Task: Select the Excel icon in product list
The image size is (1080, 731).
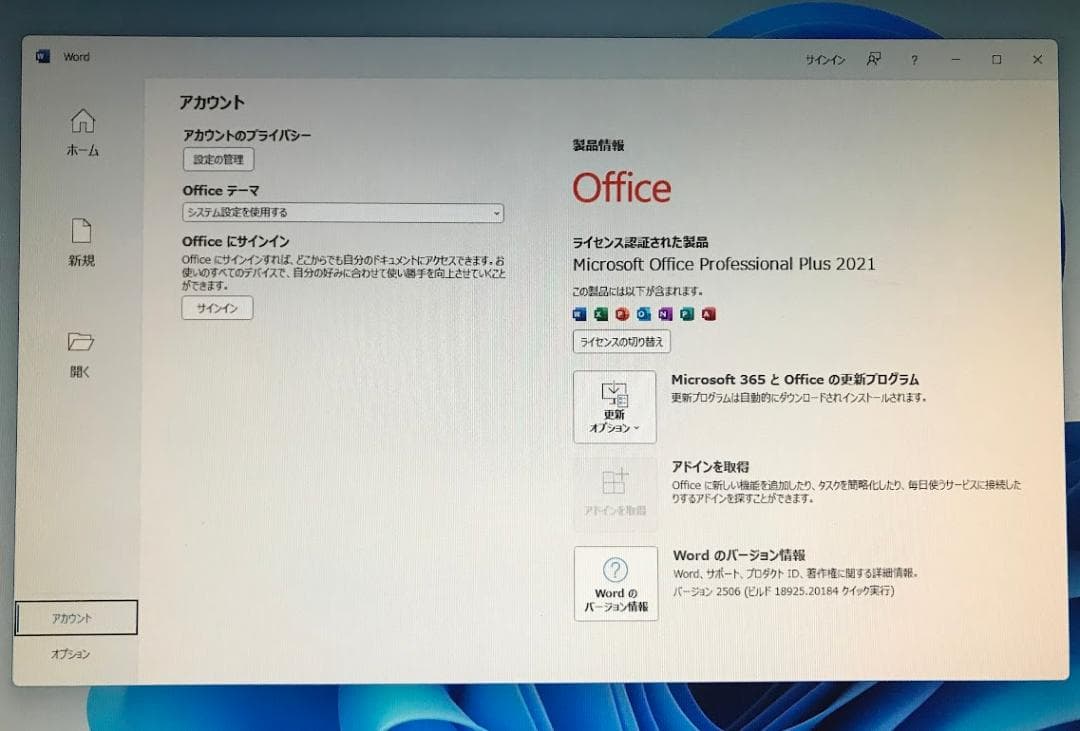Action: [x=601, y=313]
